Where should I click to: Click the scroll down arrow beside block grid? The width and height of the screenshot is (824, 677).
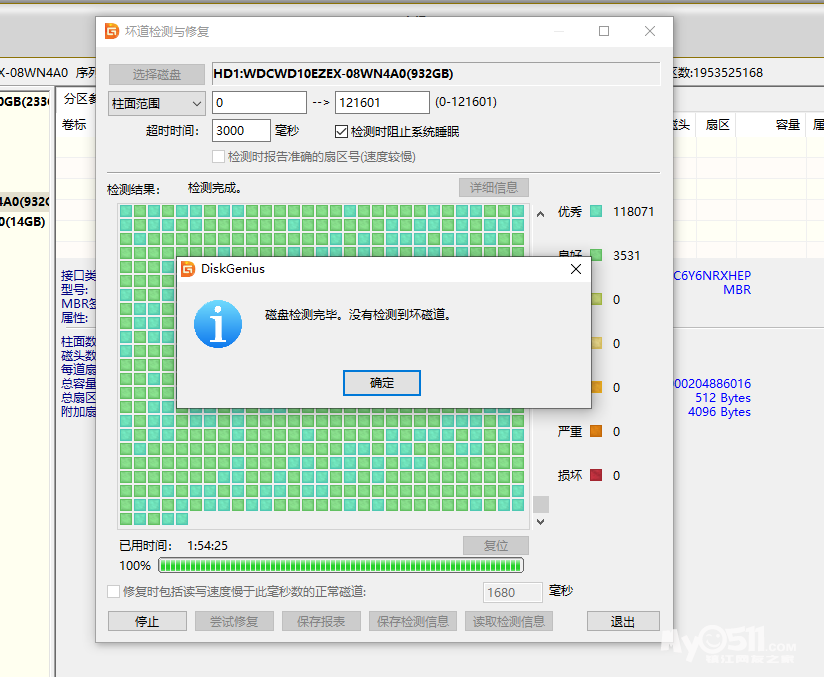coord(541,521)
